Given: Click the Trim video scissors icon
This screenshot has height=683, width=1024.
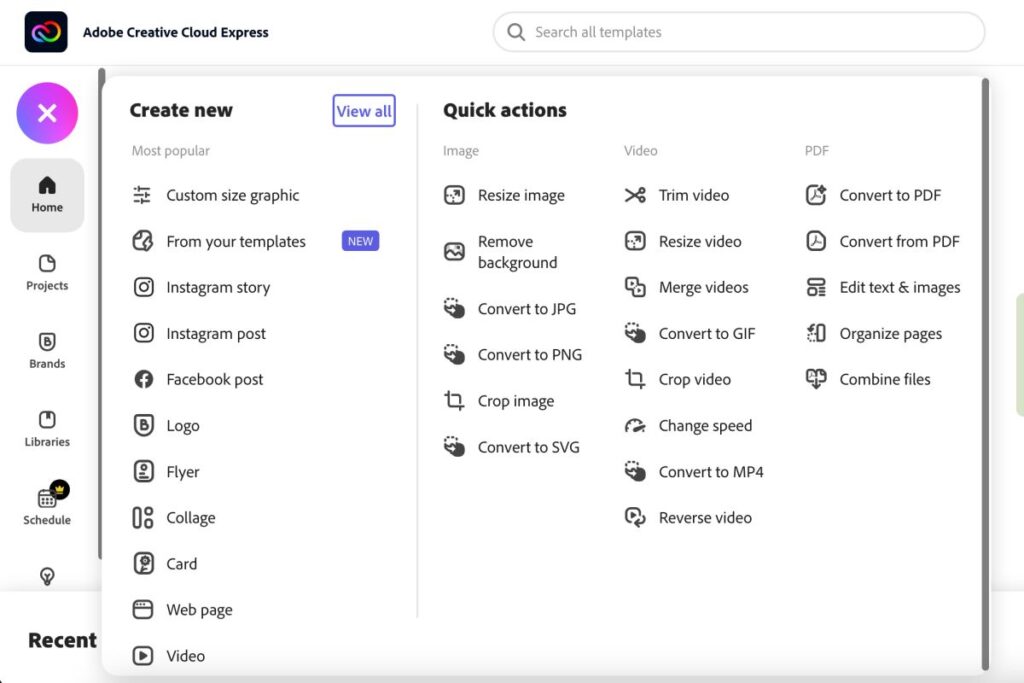Looking at the screenshot, I should [635, 195].
